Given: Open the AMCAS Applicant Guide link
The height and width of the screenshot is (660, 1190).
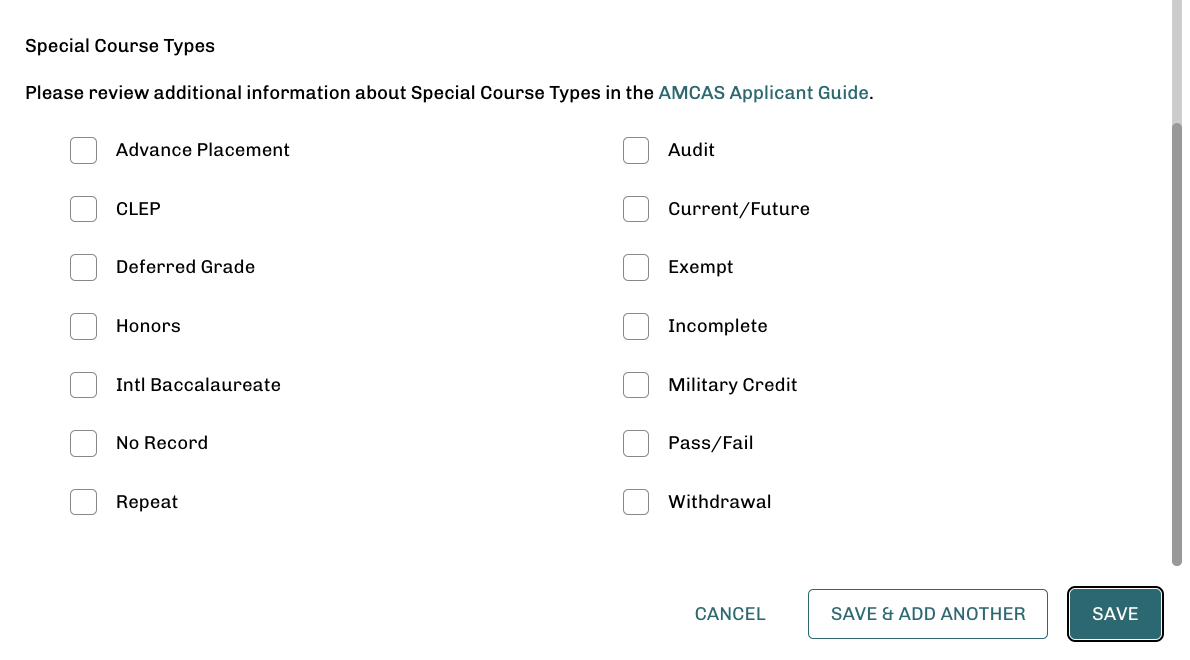Looking at the screenshot, I should [763, 92].
